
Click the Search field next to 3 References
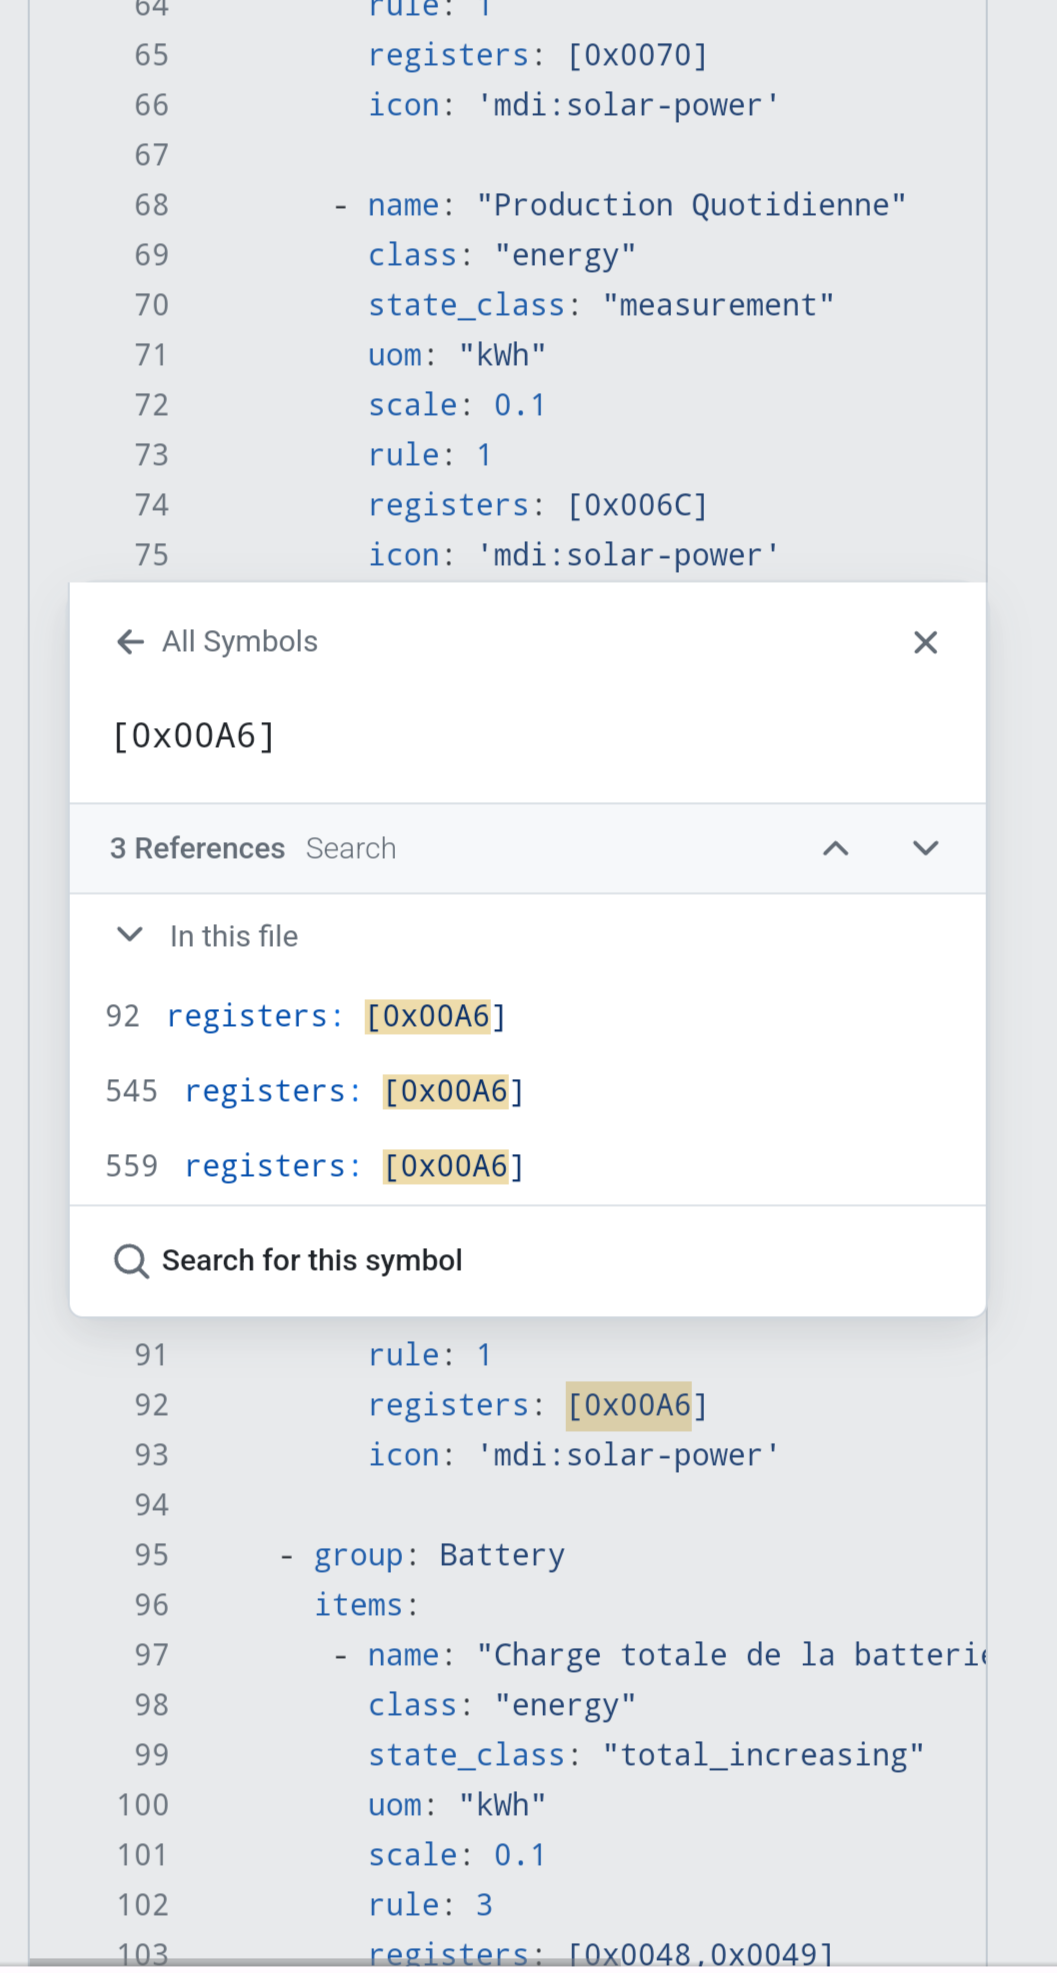(x=351, y=849)
